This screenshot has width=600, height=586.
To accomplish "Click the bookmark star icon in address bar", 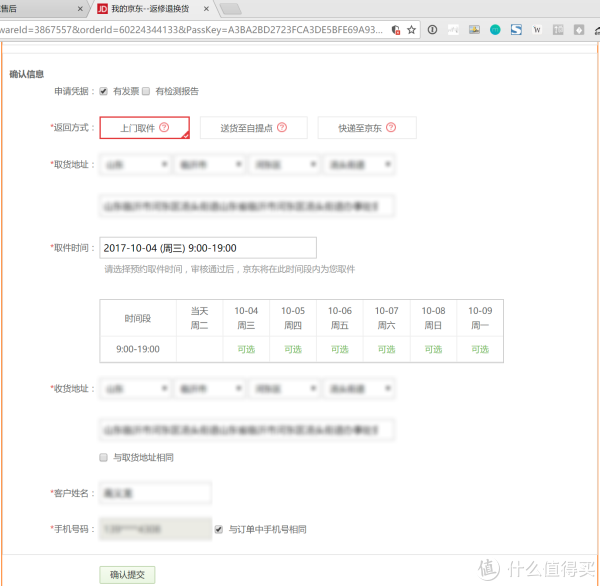I will click(411, 30).
